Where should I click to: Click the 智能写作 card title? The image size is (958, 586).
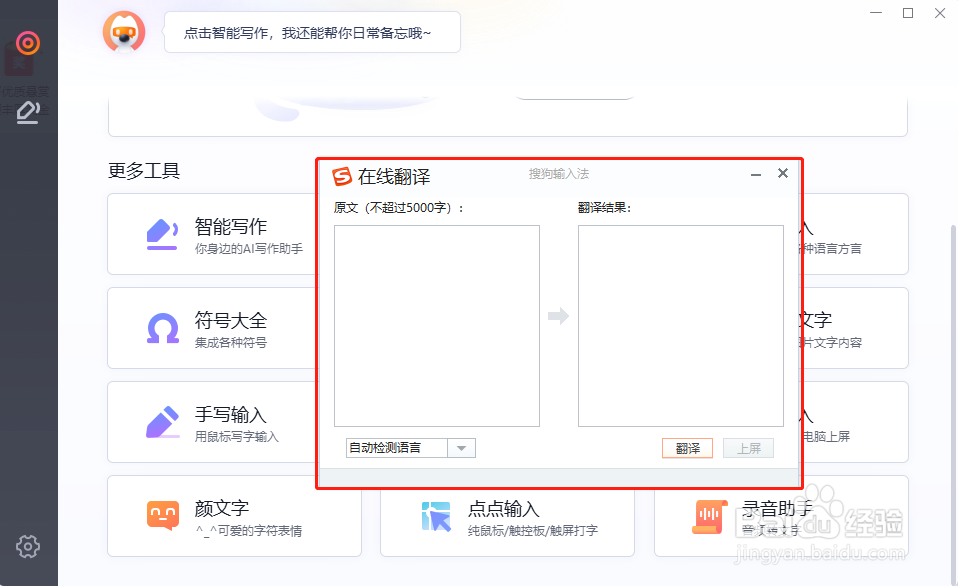[x=230, y=227]
